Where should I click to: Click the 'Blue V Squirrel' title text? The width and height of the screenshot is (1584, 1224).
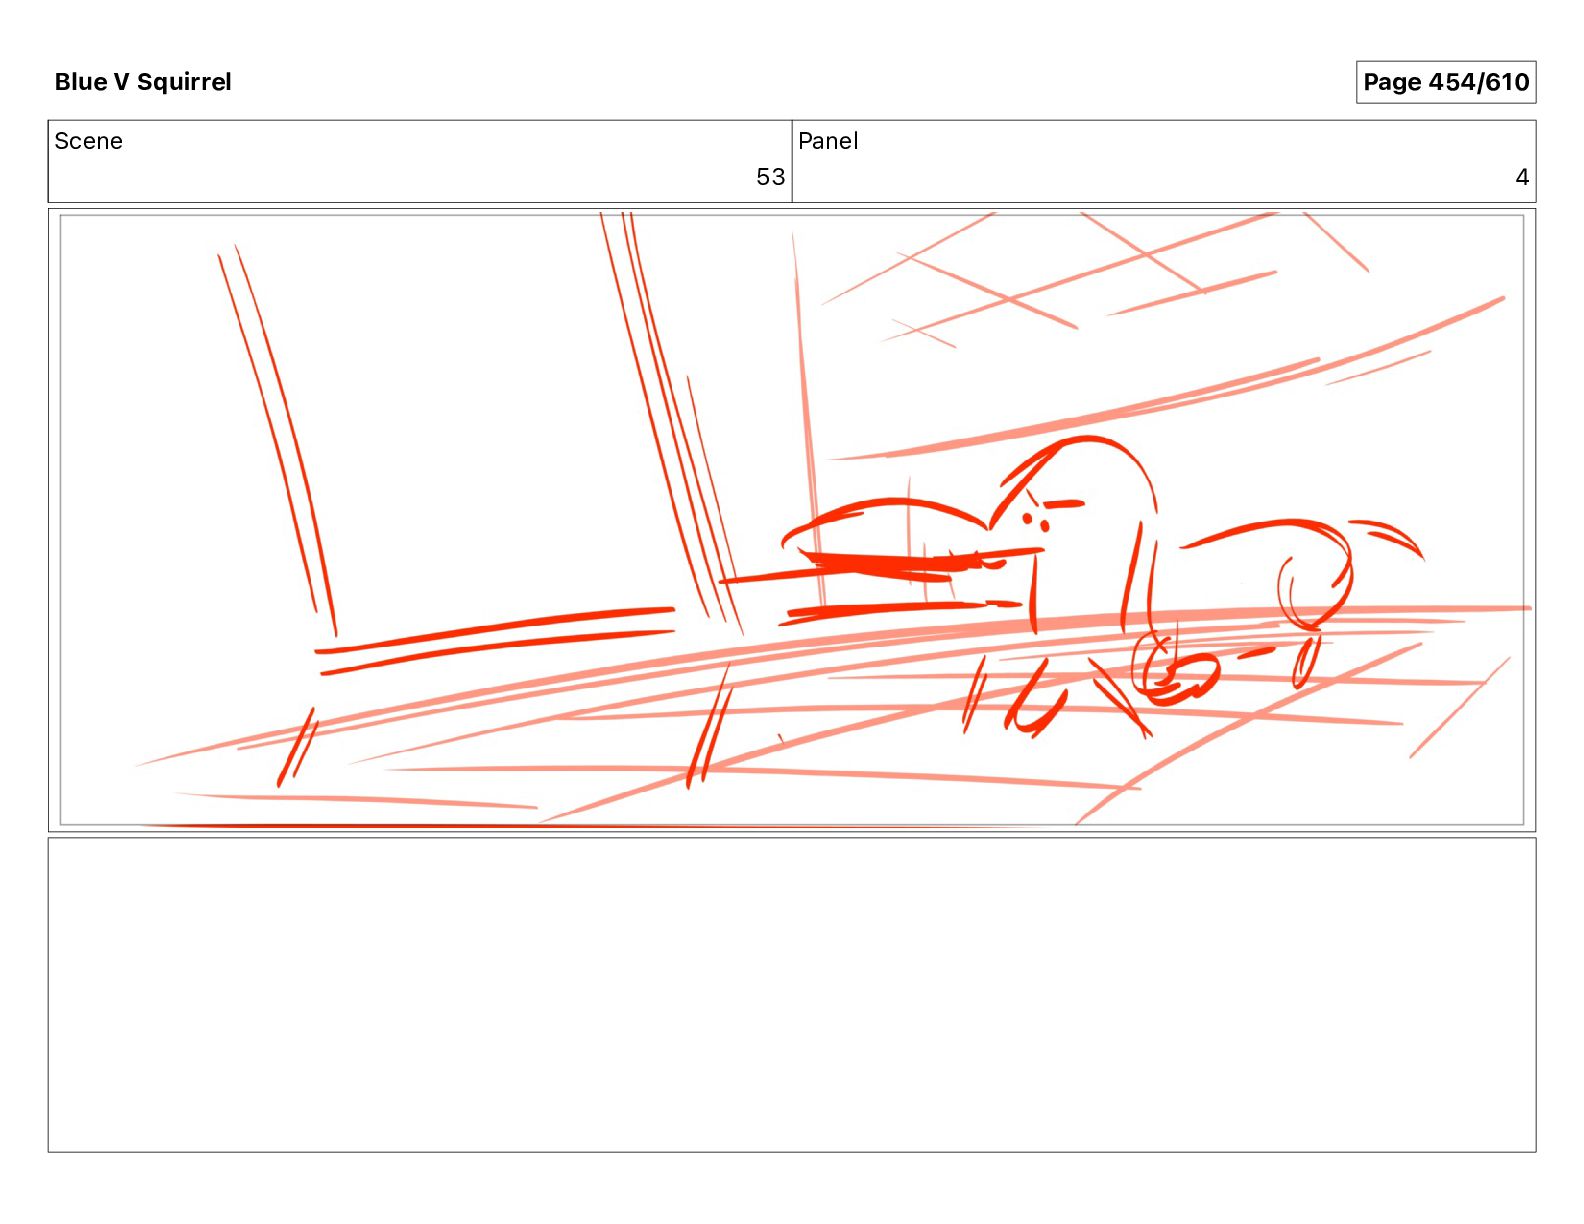coord(143,82)
